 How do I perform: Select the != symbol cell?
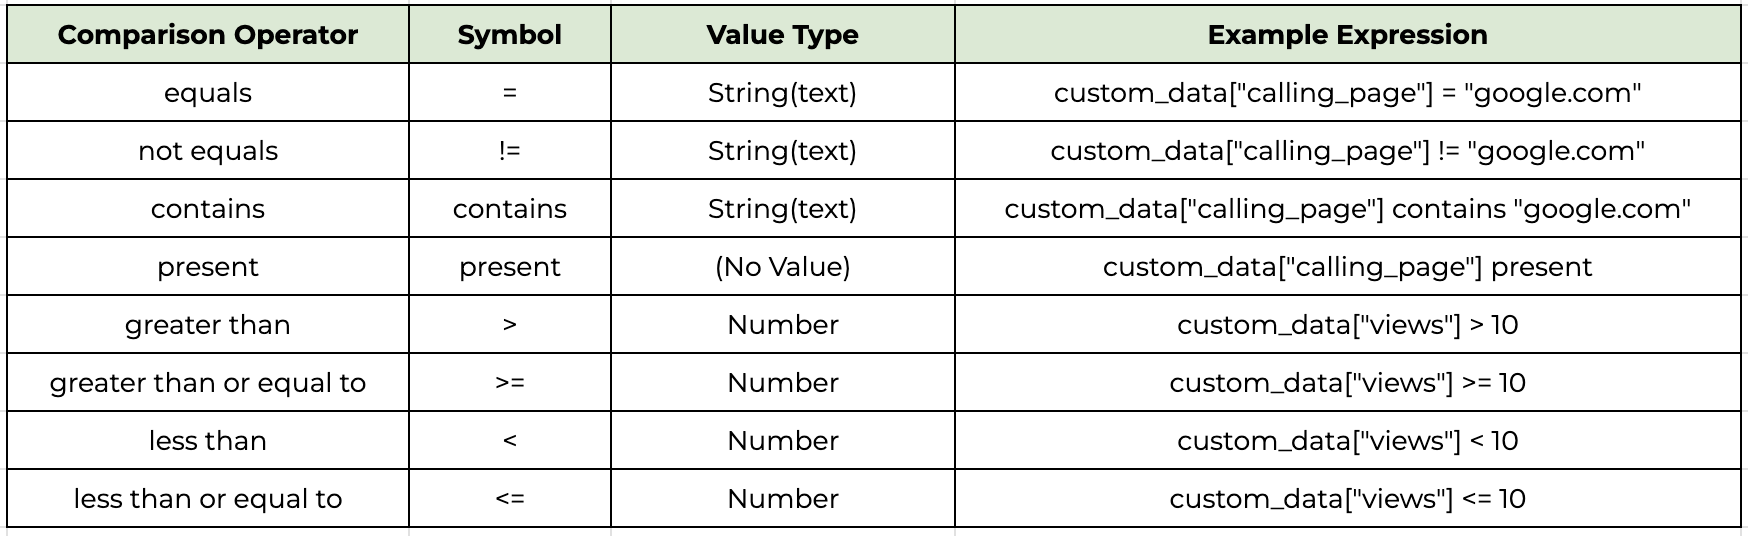(x=510, y=151)
